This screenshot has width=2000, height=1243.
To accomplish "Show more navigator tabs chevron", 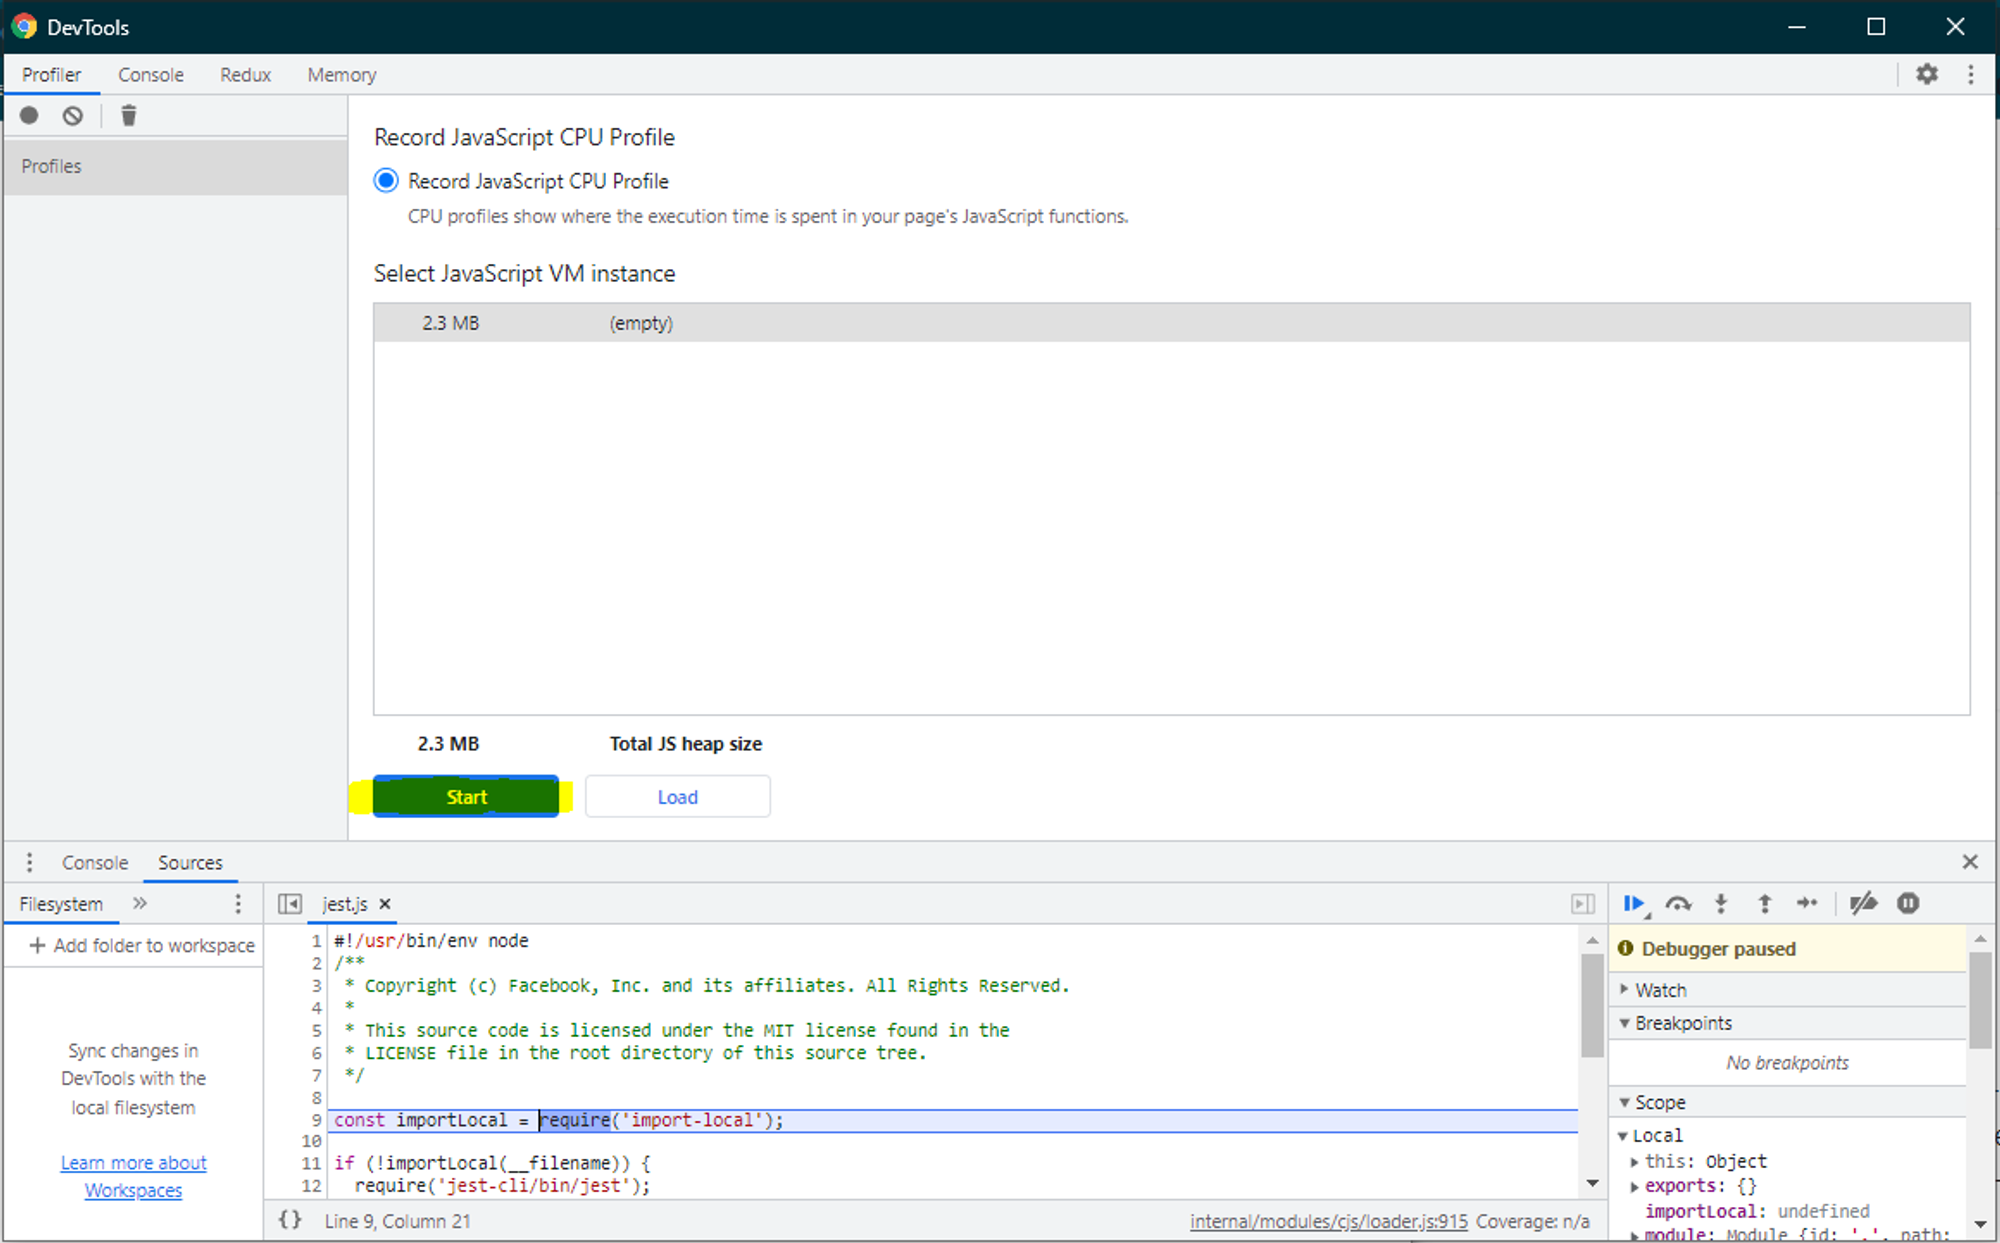I will click(140, 903).
